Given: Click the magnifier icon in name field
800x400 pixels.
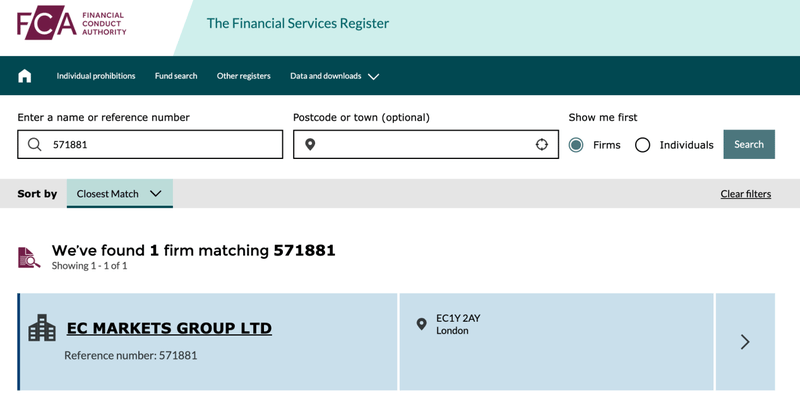Looking at the screenshot, I should 35,144.
